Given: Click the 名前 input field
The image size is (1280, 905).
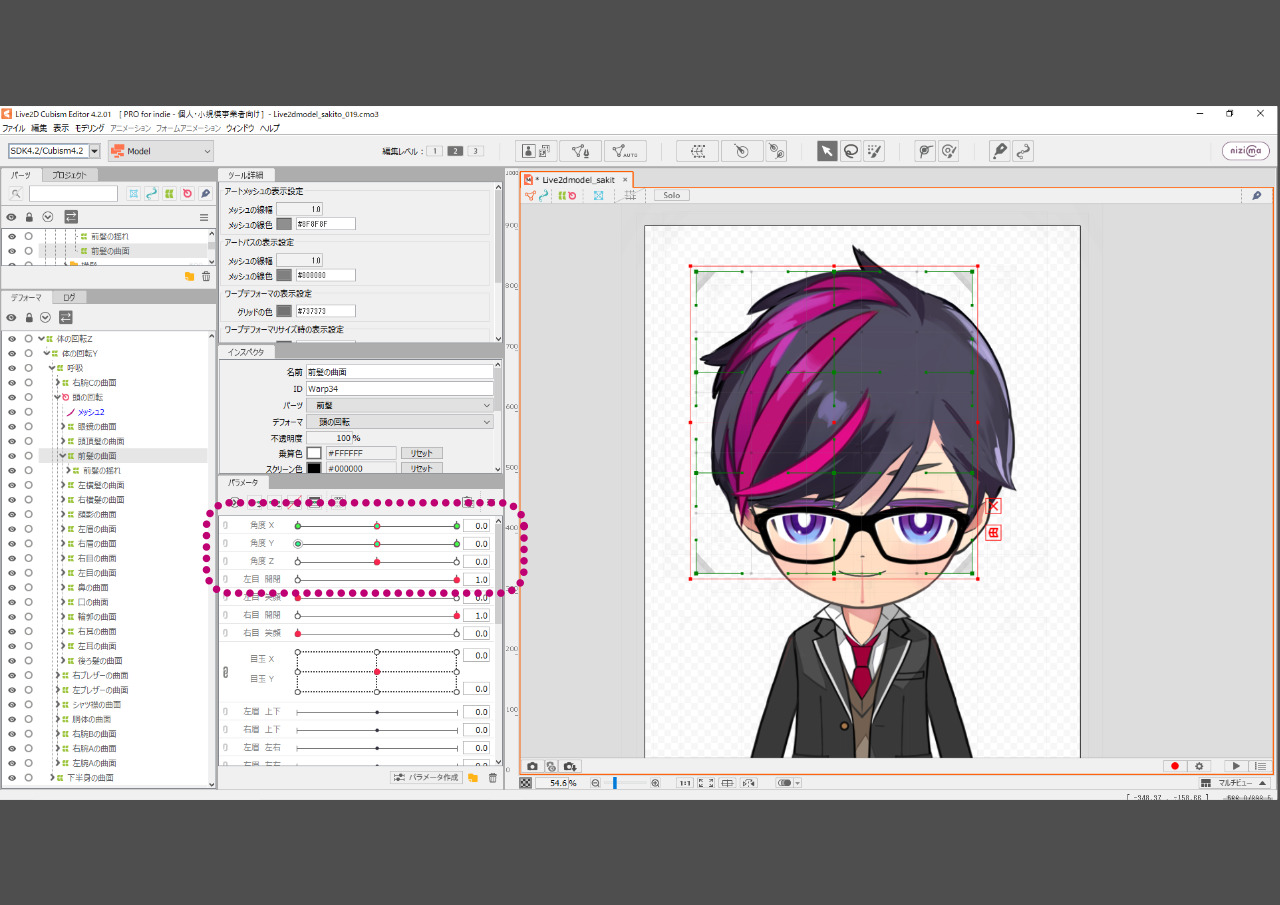Looking at the screenshot, I should coord(399,372).
